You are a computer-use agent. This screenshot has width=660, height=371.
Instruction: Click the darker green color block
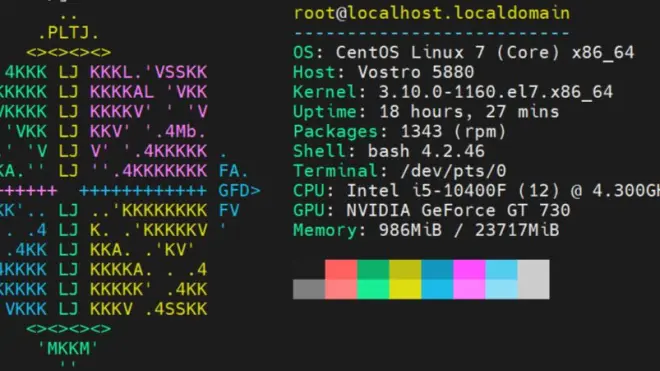(373, 270)
